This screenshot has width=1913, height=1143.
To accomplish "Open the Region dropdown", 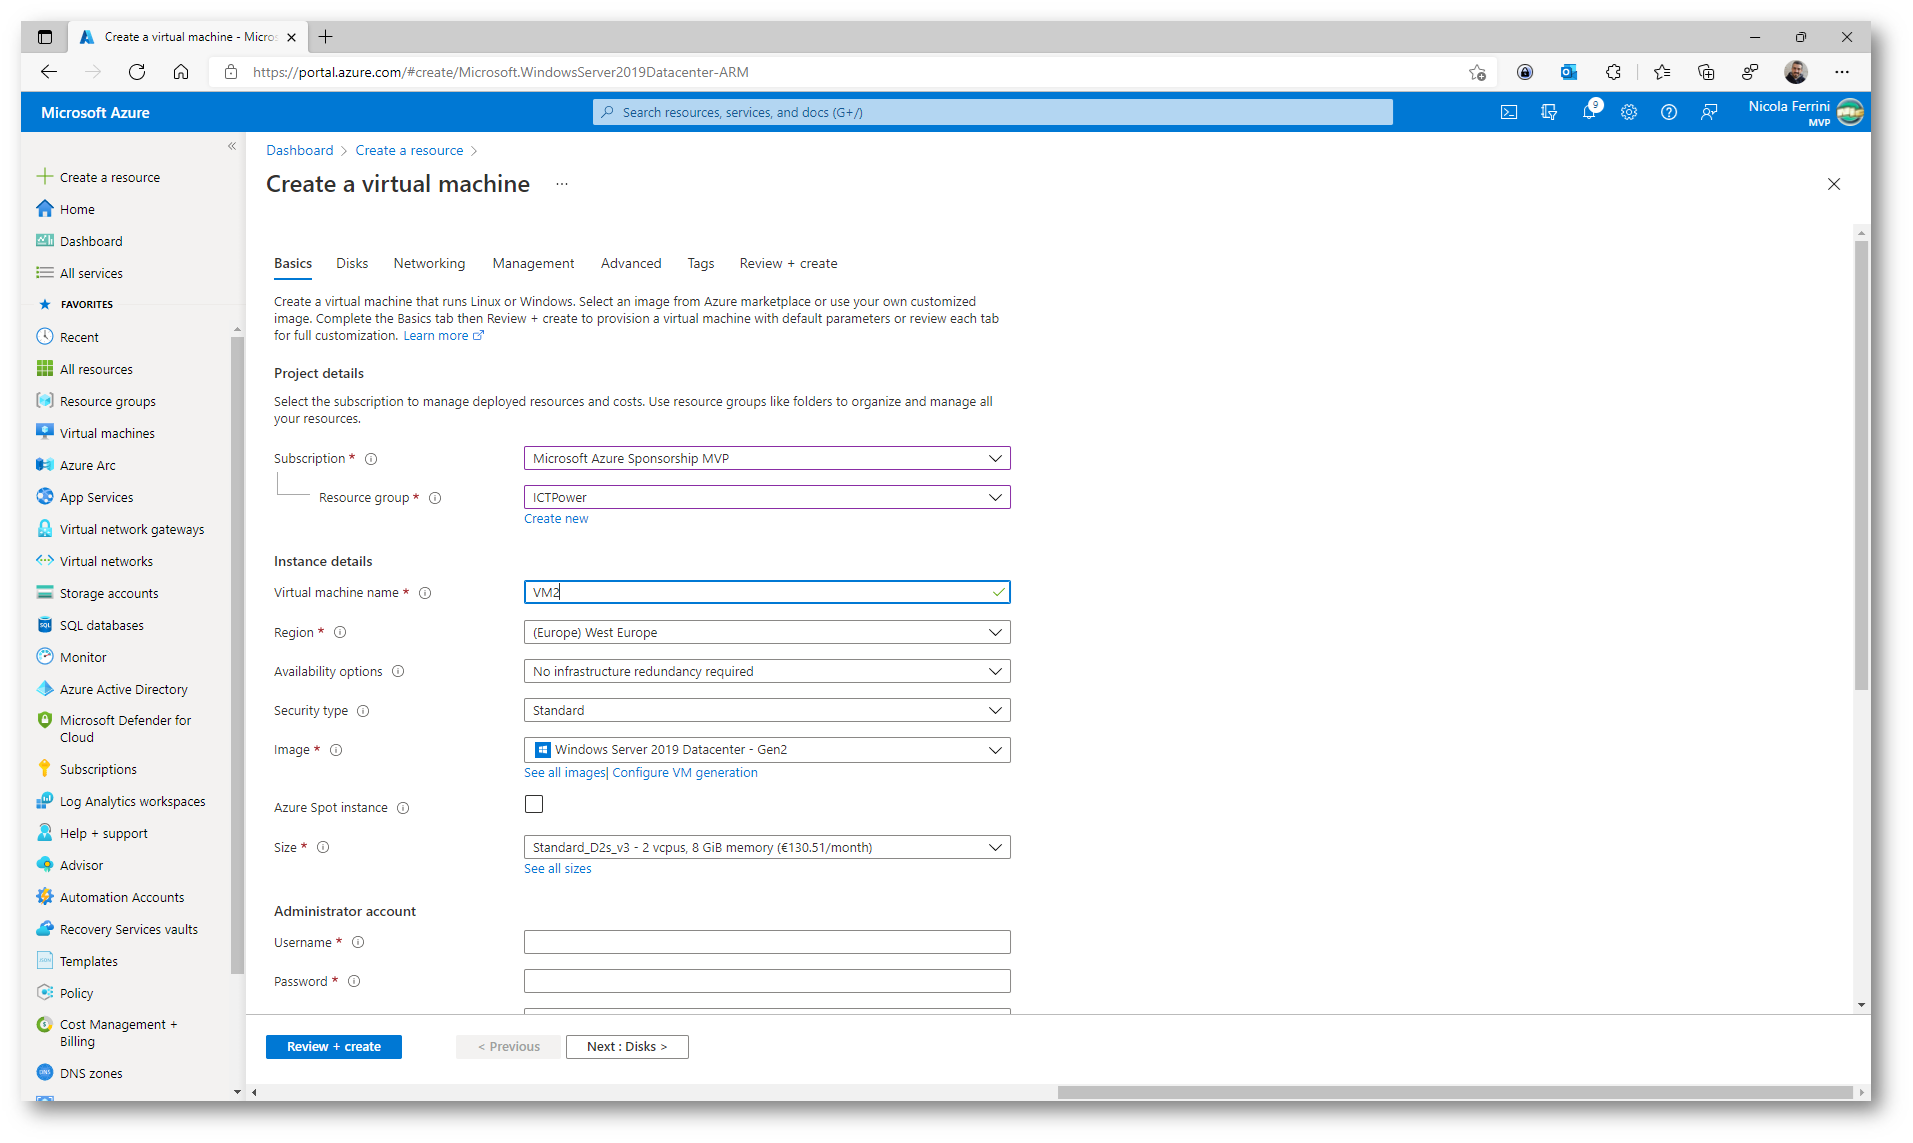I will click(767, 632).
